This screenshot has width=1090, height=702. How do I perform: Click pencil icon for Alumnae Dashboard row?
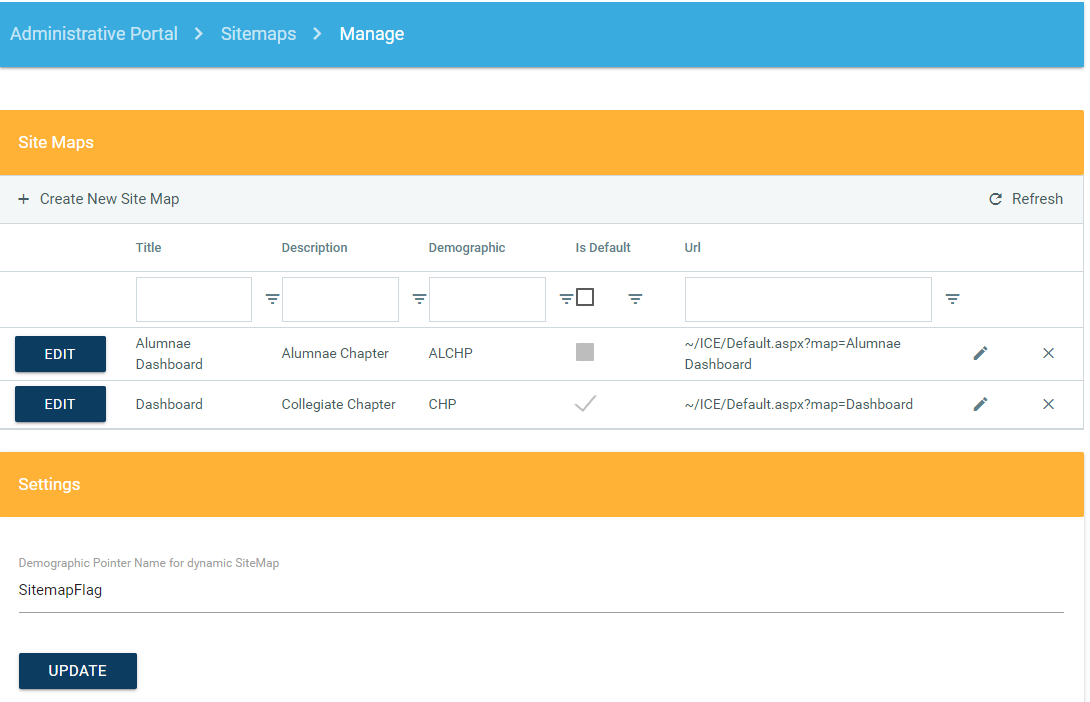980,353
